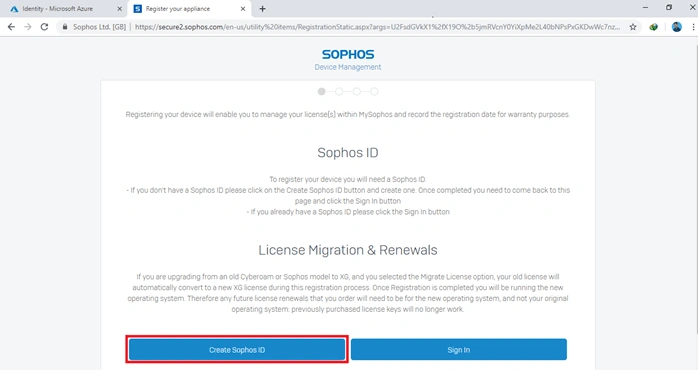The width and height of the screenshot is (698, 370).
Task: Click the third progress step circle
Action: pyautogui.click(x=357, y=91)
